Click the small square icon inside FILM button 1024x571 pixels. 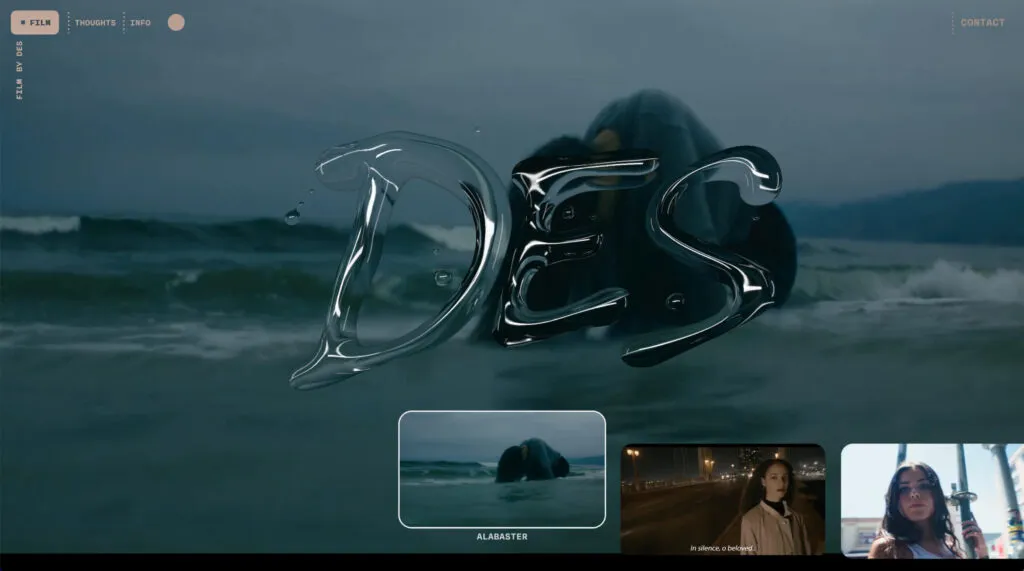click(x=22, y=22)
